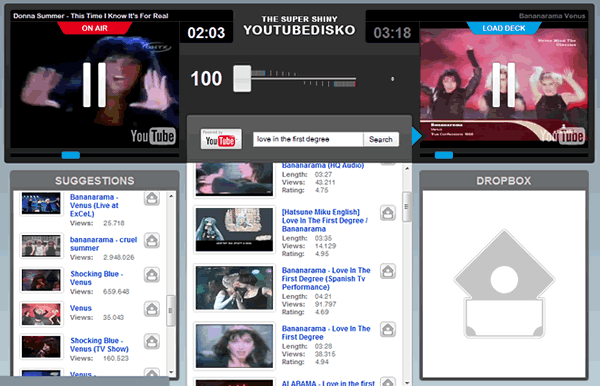Click left deck blue progress marker
This screenshot has height=386, width=600.
pos(71,155)
